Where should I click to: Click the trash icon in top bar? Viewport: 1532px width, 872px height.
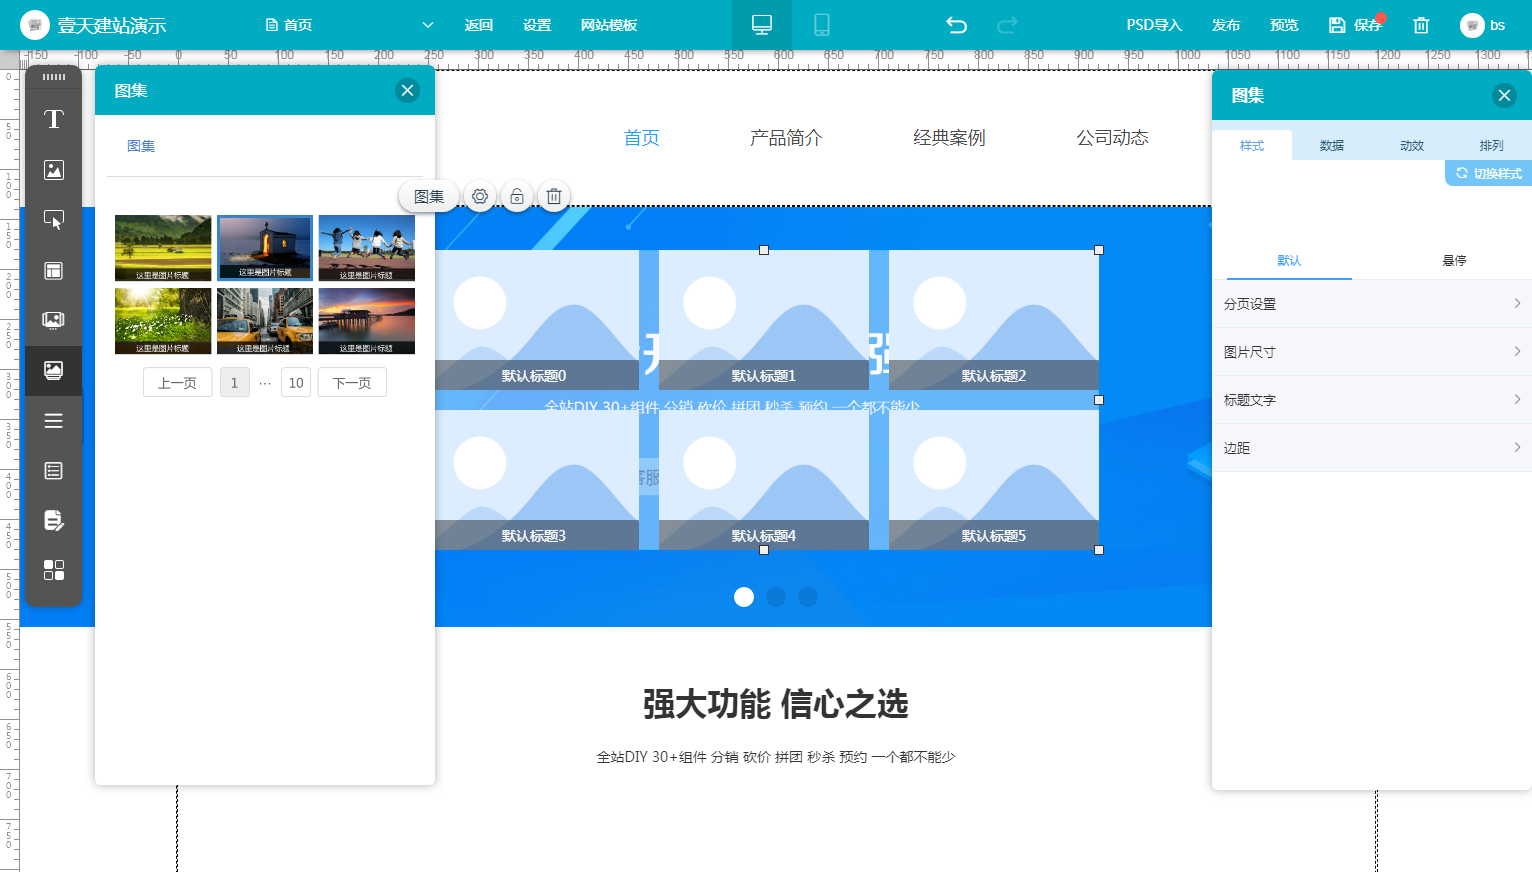(1421, 25)
